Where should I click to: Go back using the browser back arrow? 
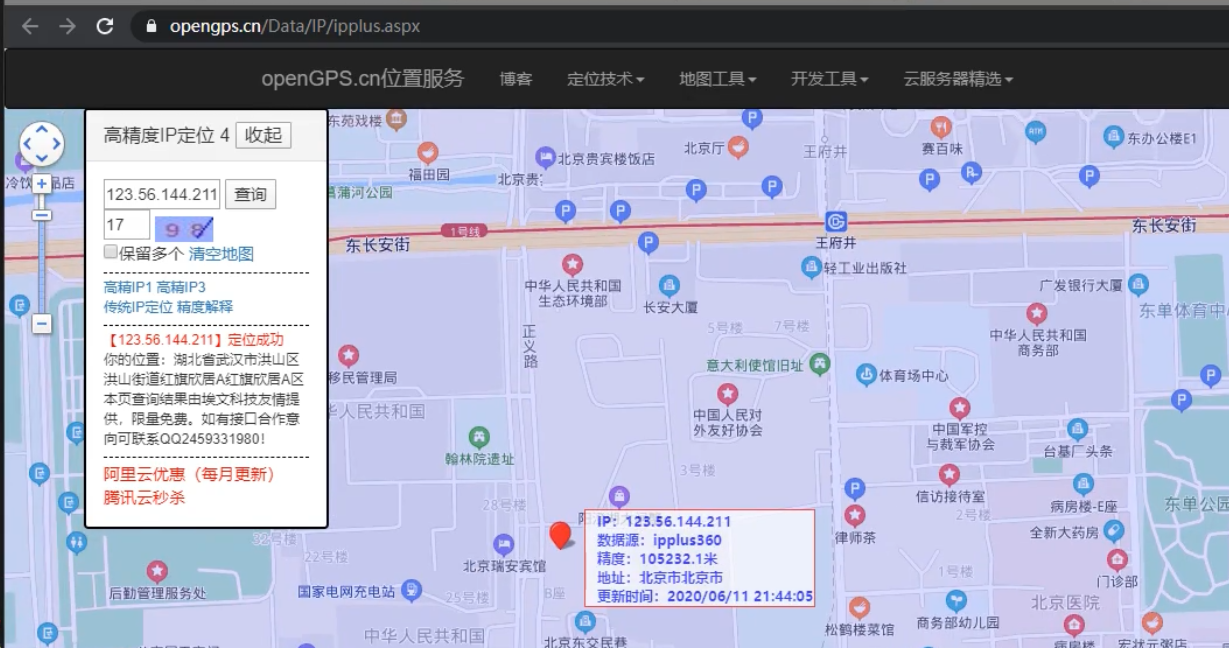click(x=30, y=26)
